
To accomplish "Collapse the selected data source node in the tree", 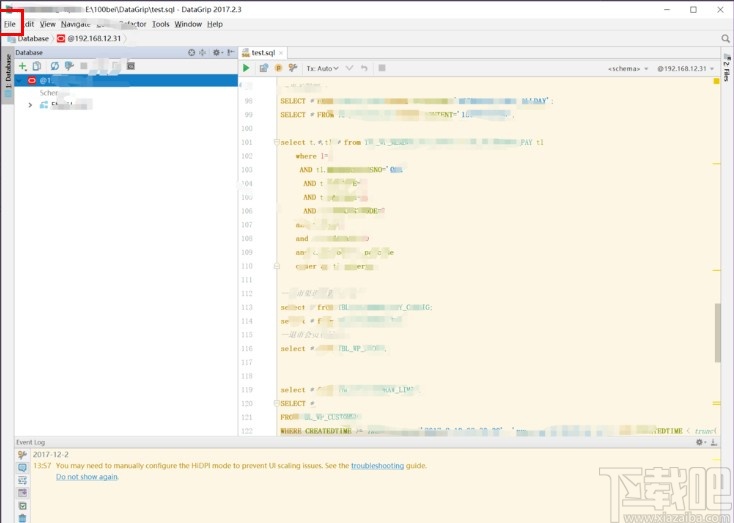I will pos(19,81).
